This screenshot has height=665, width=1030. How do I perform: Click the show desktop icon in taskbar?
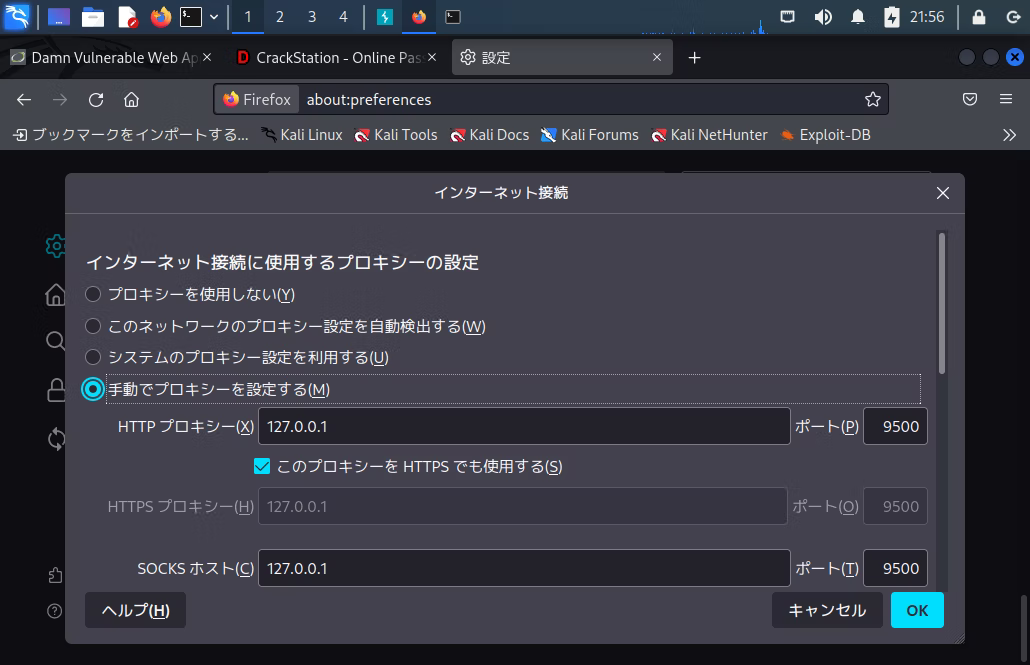[58, 16]
